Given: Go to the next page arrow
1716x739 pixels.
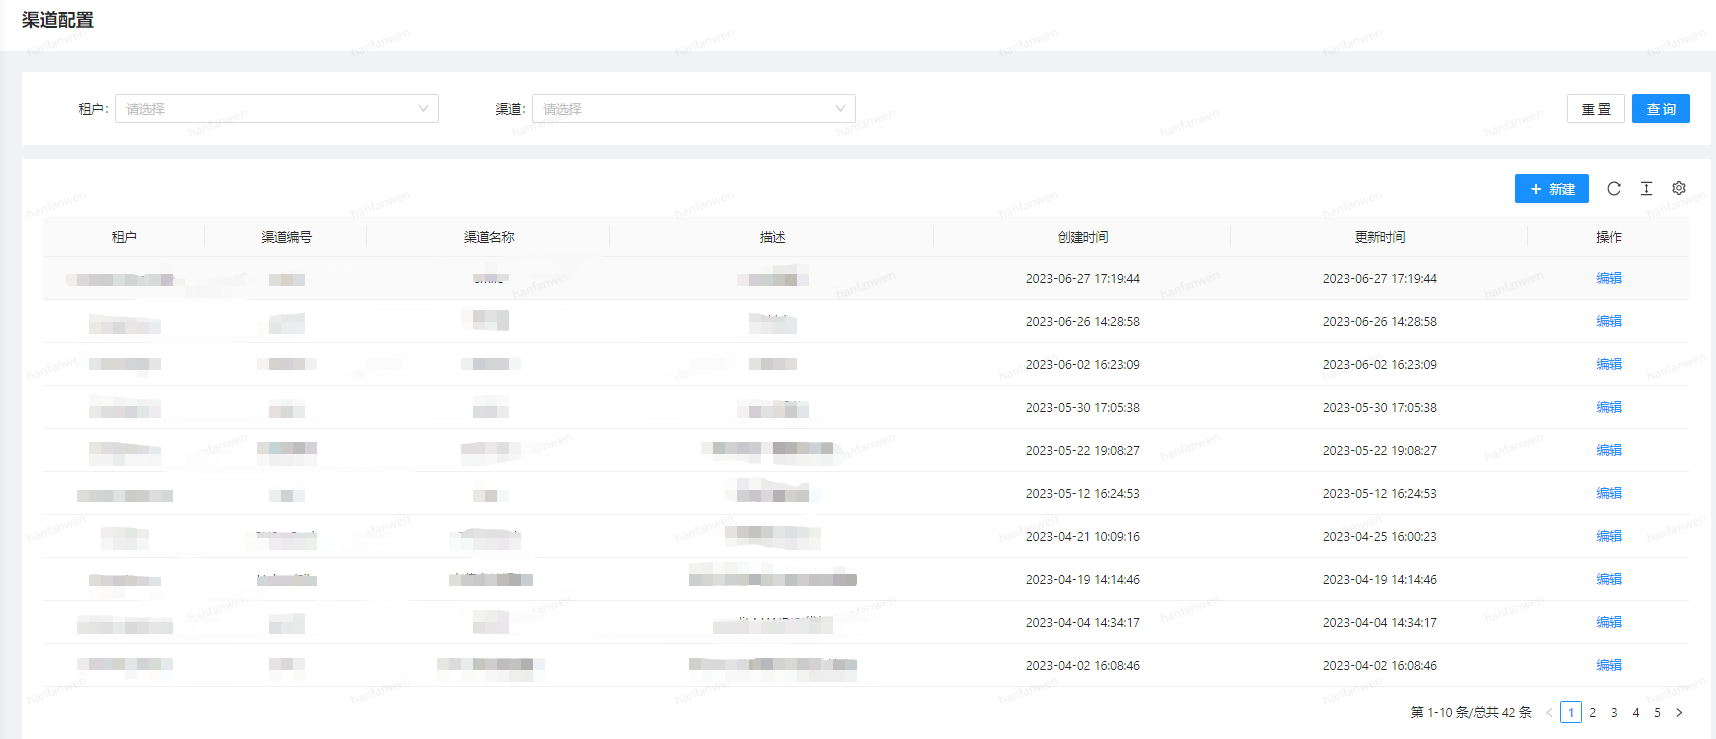Looking at the screenshot, I should pyautogui.click(x=1679, y=713).
